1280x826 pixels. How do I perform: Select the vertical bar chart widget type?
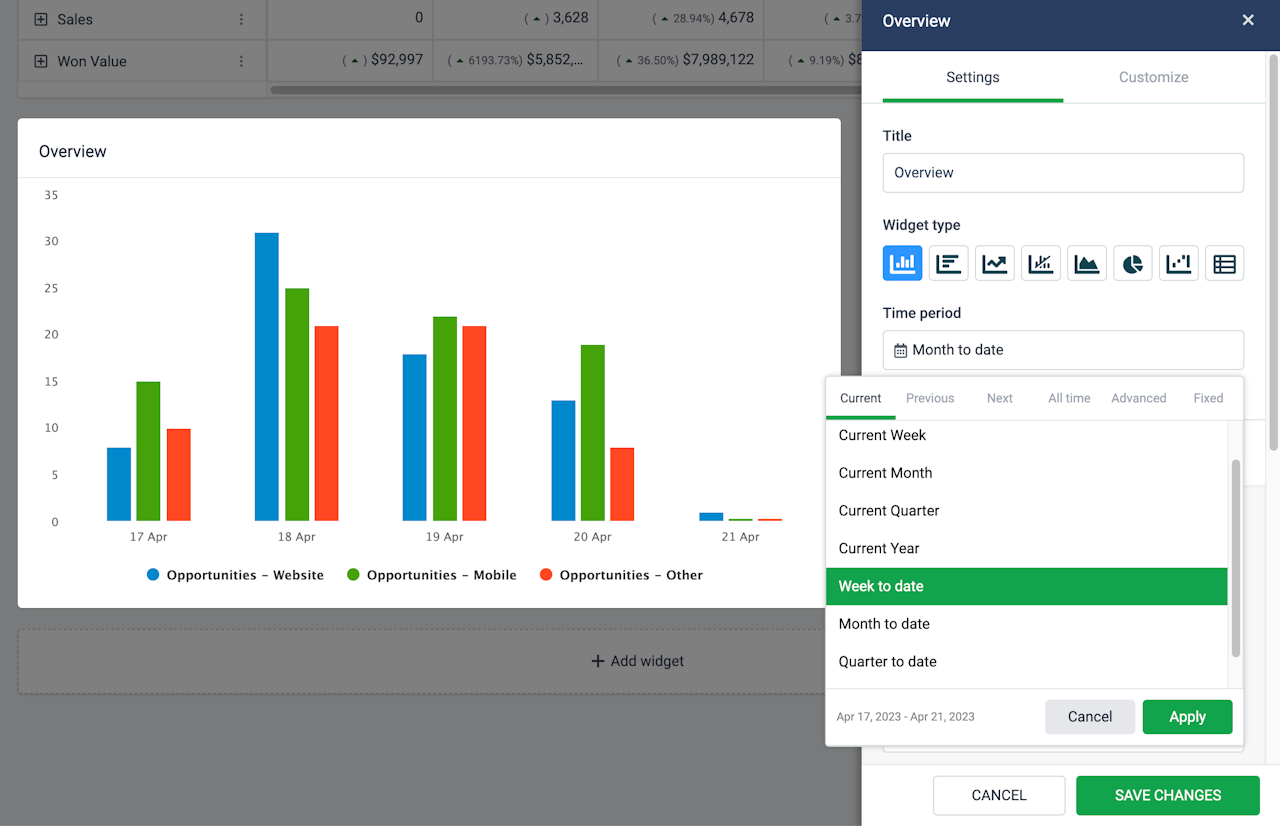coord(902,263)
